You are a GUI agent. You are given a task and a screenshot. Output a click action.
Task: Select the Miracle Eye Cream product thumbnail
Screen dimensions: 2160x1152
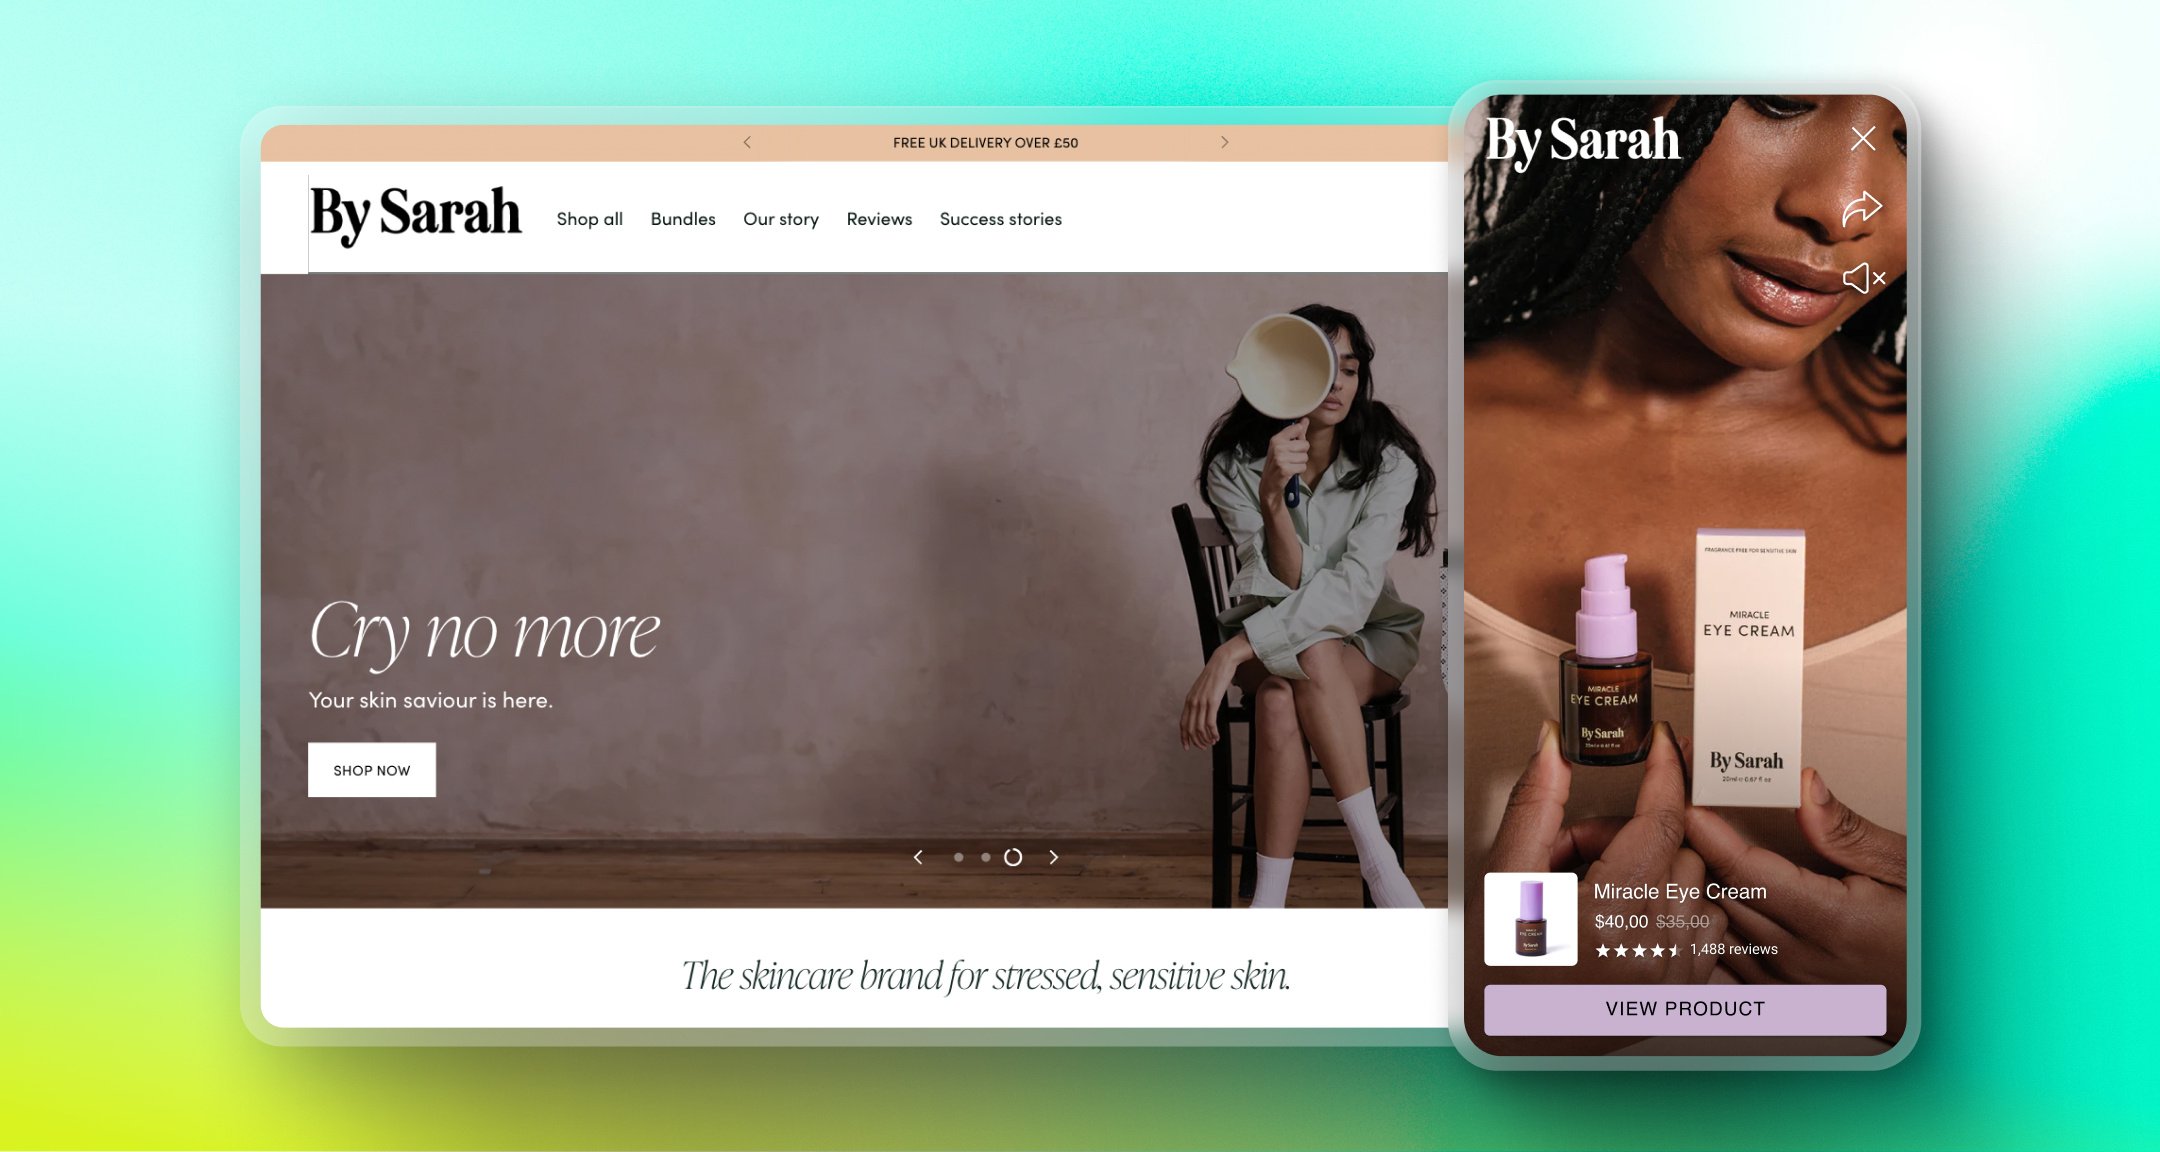click(1531, 919)
